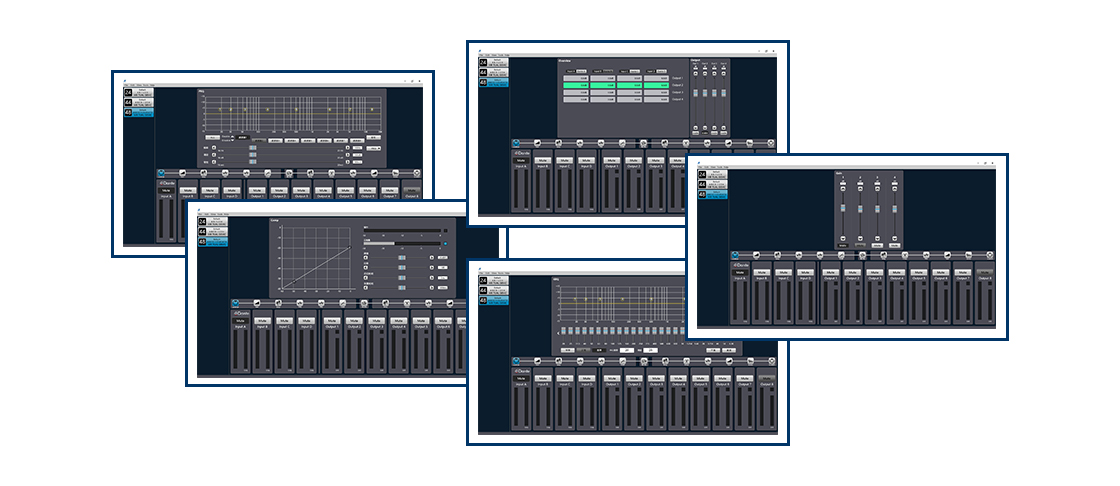The width and height of the screenshot is (1120, 486).
Task: Click upper-right curve point on Comp graph
Action: coord(349,247)
